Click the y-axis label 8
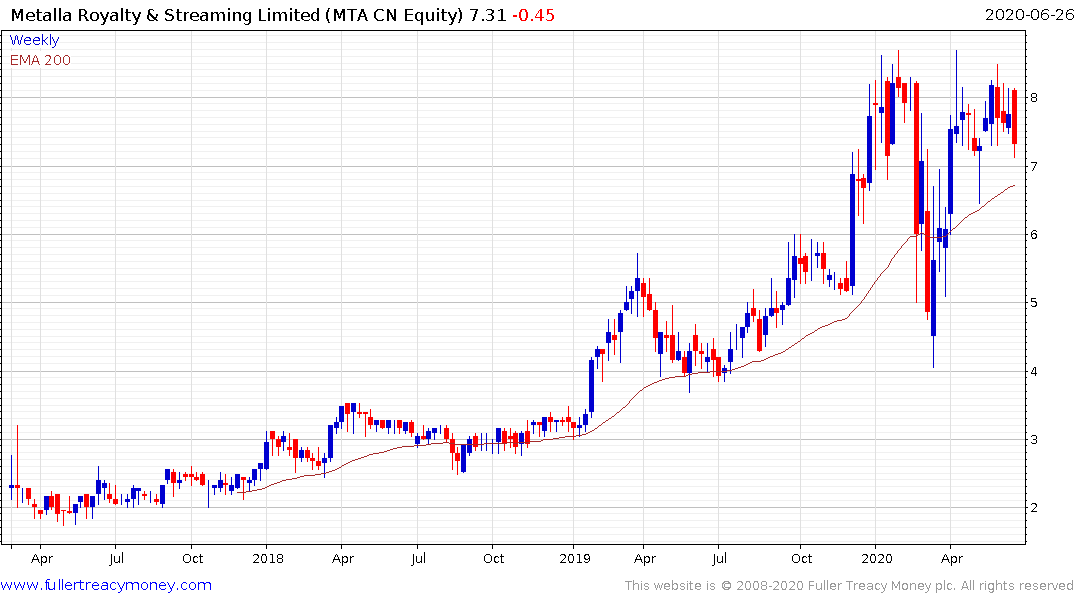This screenshot has width=1075, height=600. click(x=1033, y=97)
